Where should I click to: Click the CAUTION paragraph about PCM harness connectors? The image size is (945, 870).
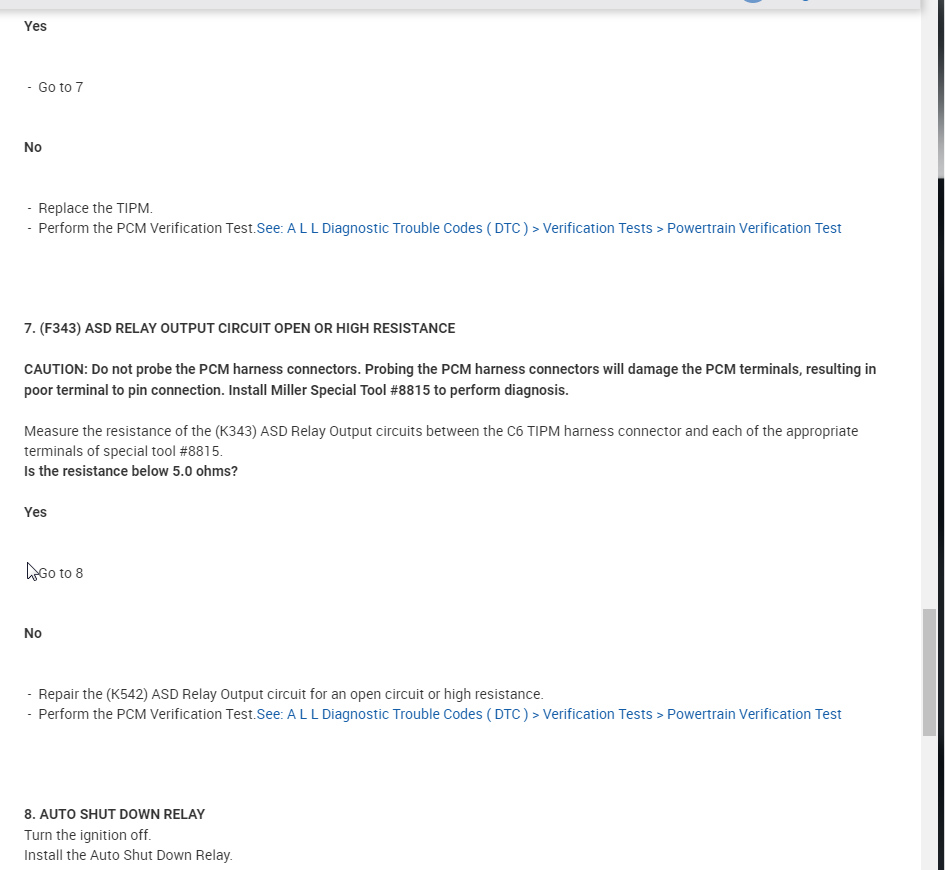(449, 379)
